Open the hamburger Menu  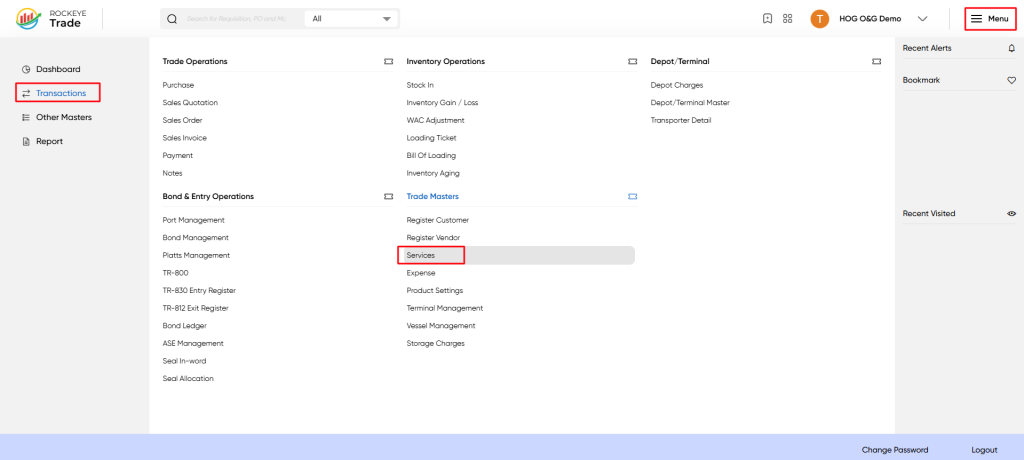tap(990, 19)
